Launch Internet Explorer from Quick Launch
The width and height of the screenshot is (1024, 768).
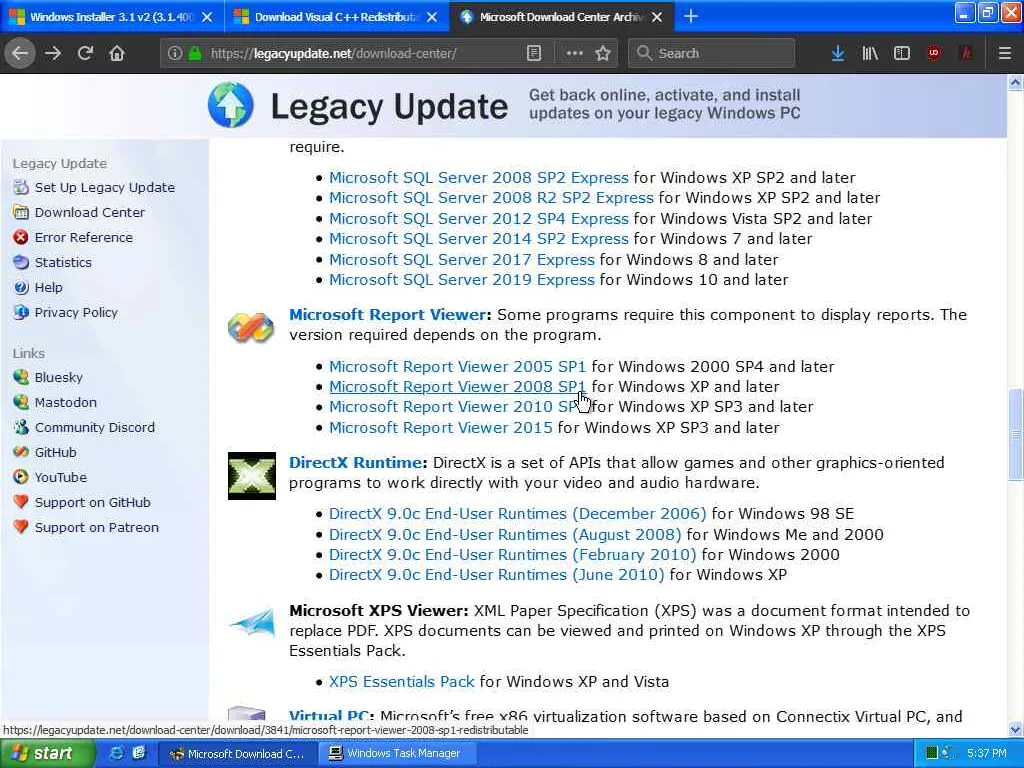(116, 753)
